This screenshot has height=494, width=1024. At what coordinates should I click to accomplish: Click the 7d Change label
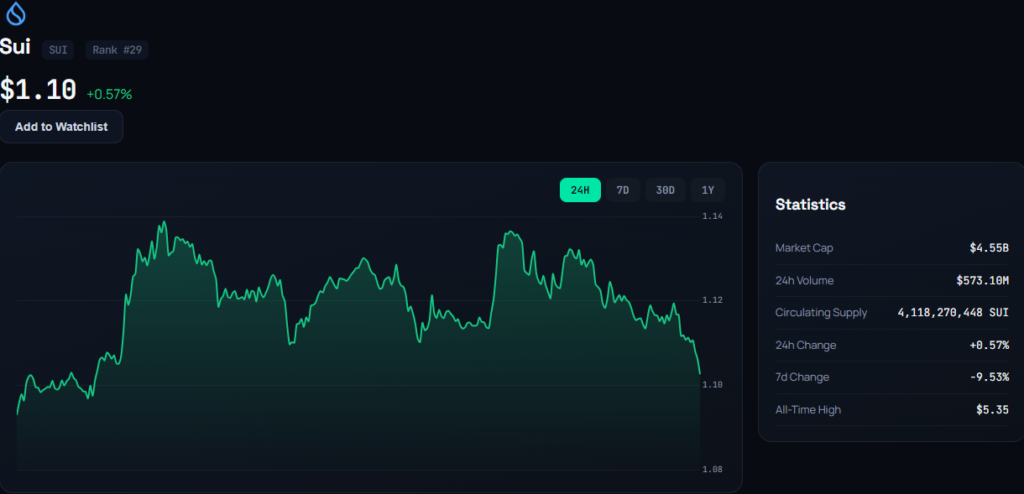[802, 377]
